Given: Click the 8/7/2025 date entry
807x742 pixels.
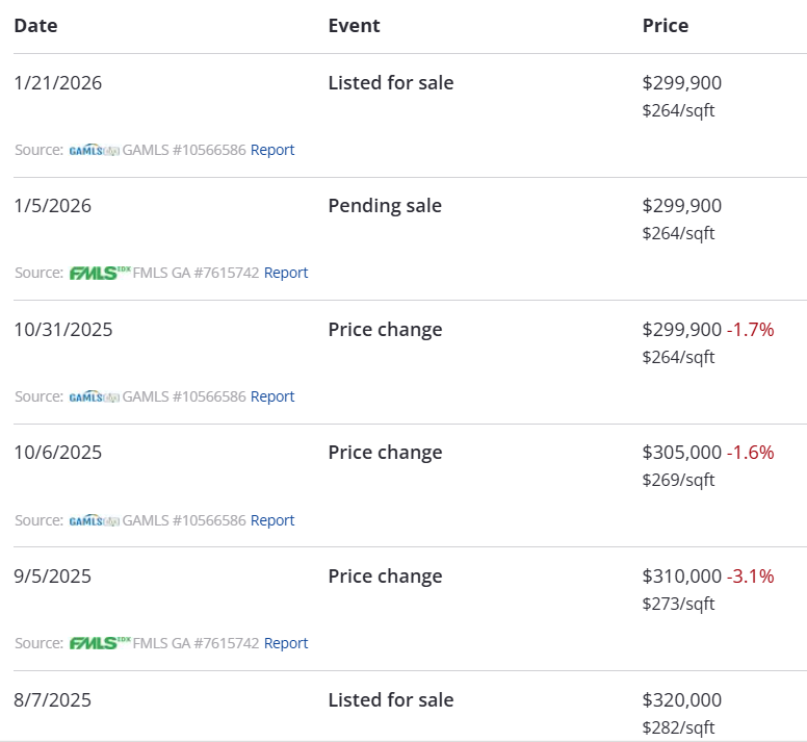Looking at the screenshot, I should point(52,700).
